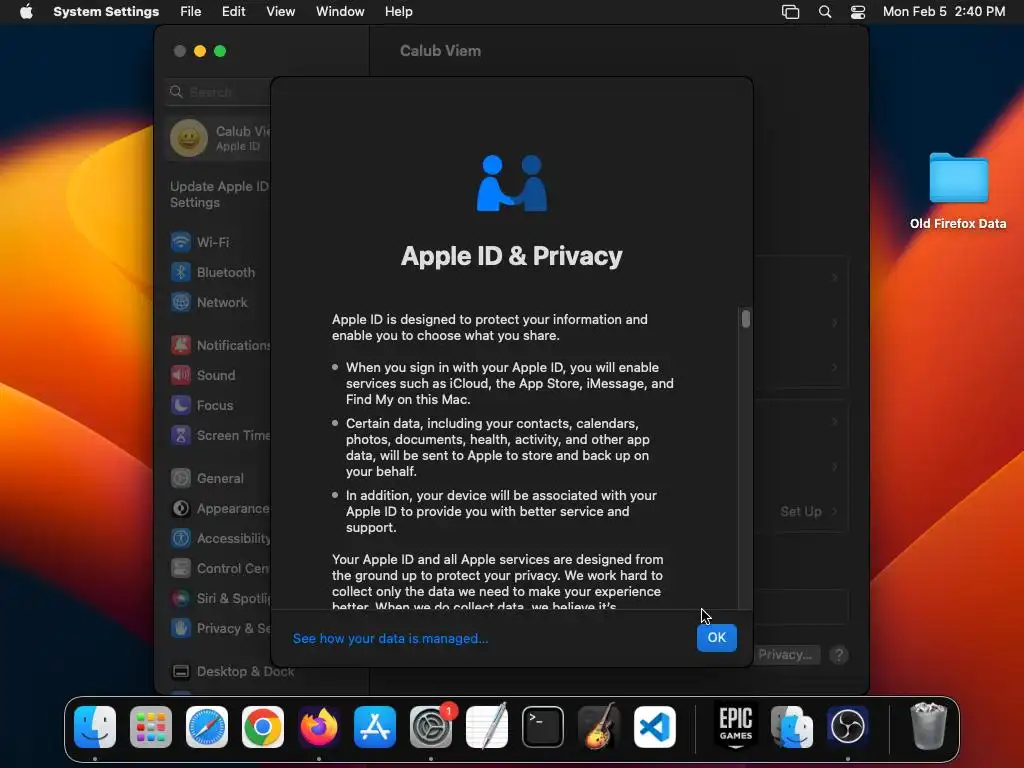Launch Terminal from the Dock
Viewport: 1024px width, 768px height.
click(543, 727)
